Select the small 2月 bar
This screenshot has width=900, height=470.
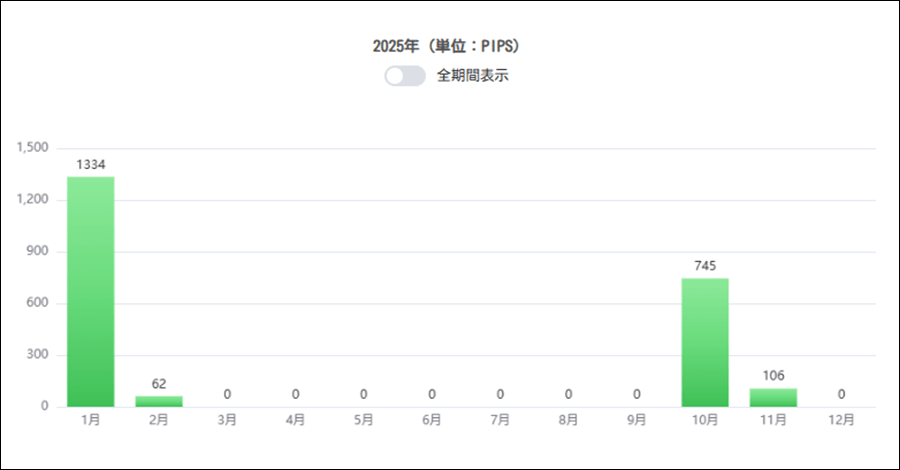click(x=159, y=401)
